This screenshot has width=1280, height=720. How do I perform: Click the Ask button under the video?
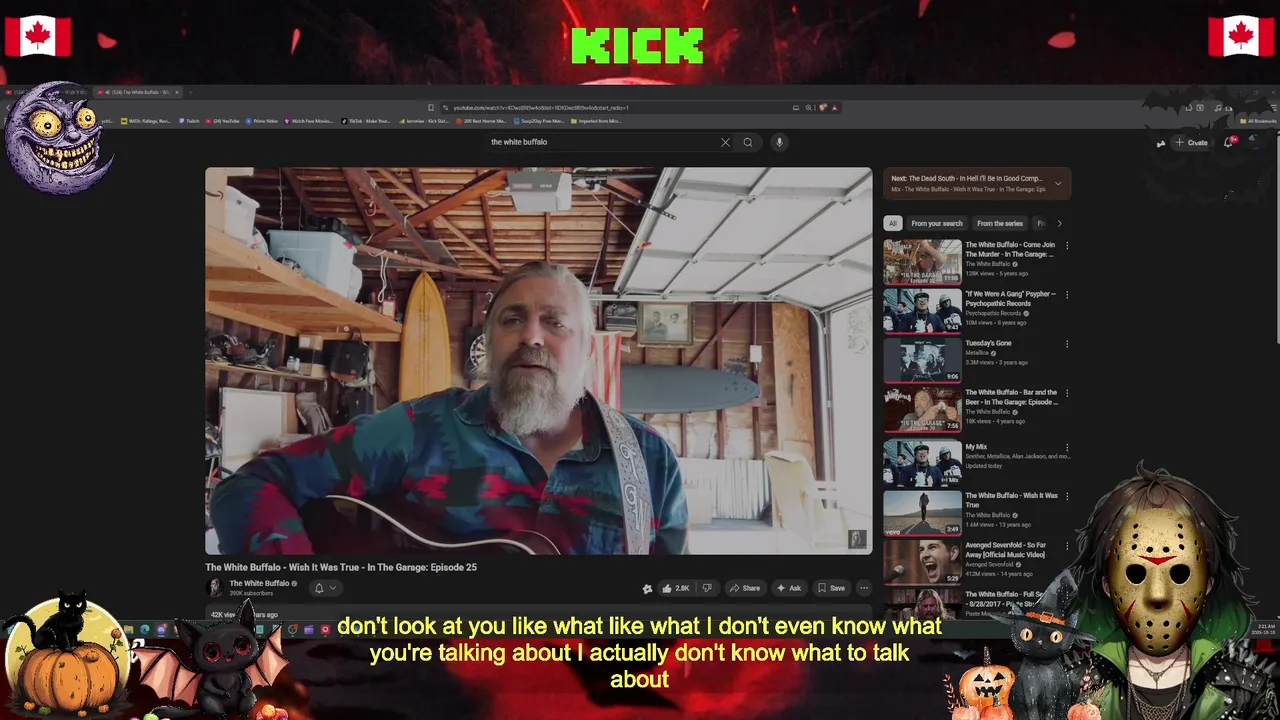point(789,588)
